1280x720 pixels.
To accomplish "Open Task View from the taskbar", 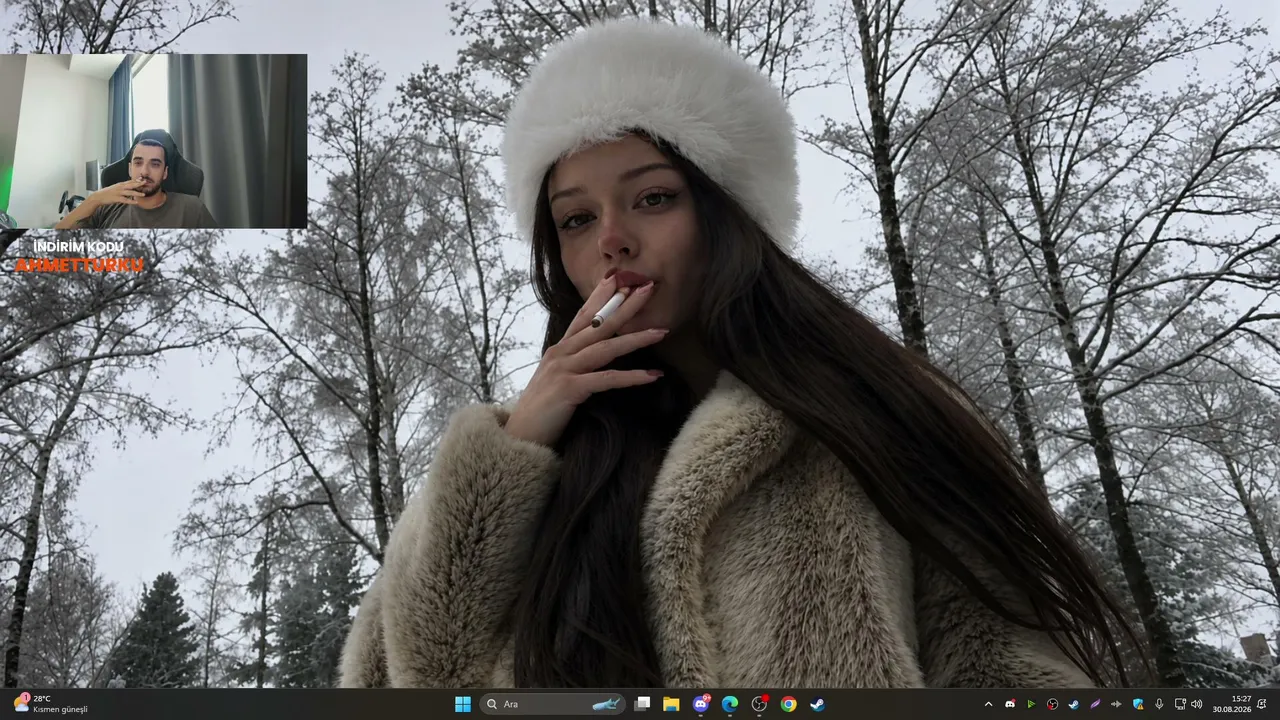I will (642, 704).
